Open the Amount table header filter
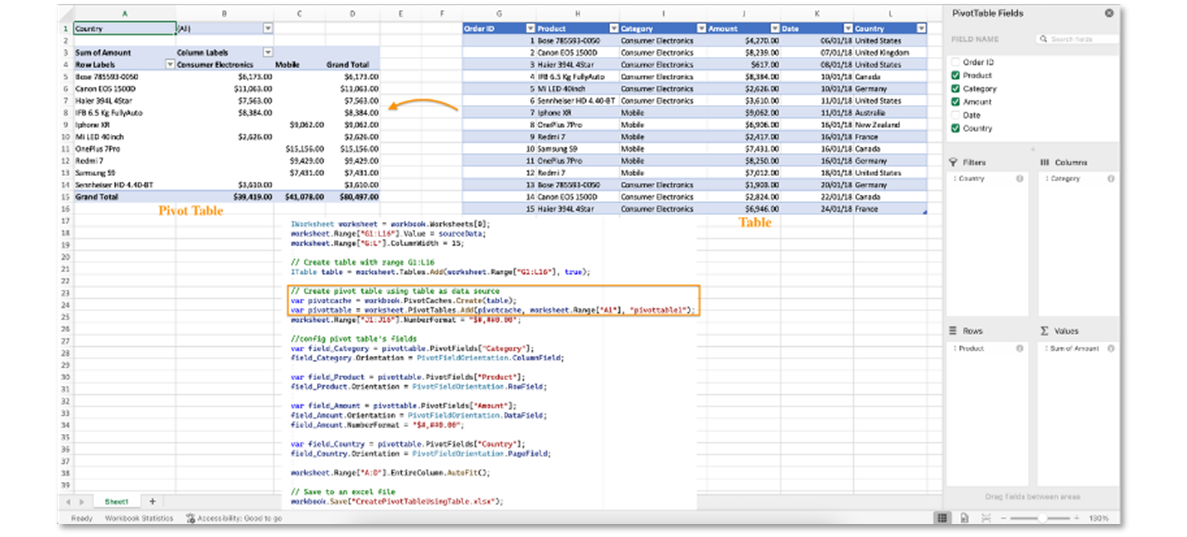 coord(774,28)
